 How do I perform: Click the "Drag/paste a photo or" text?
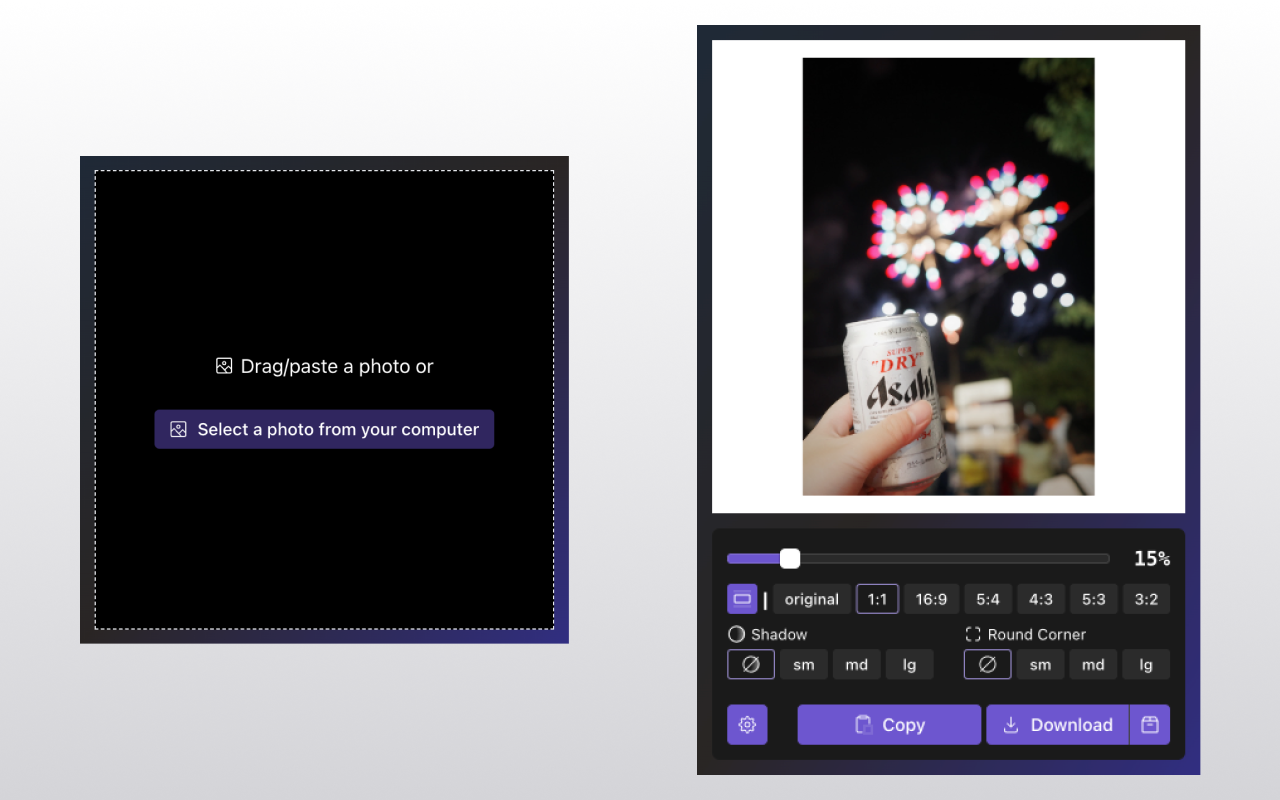(337, 366)
